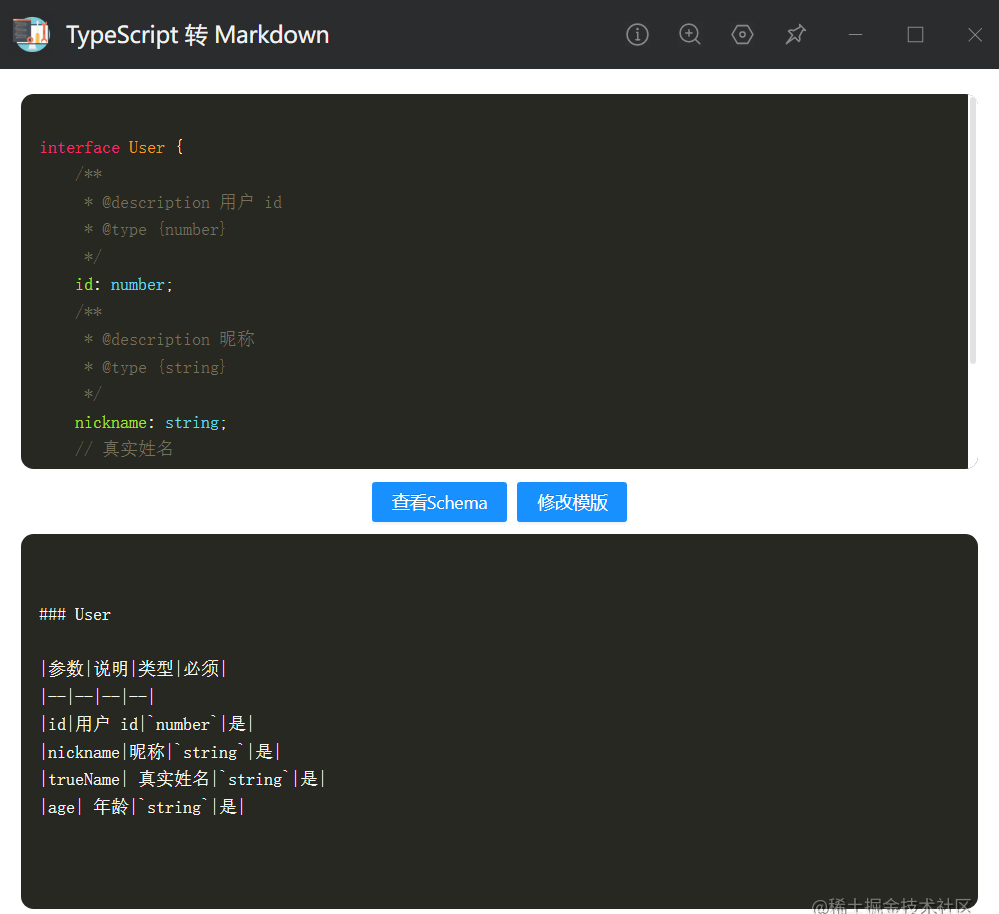Click the markdown table header row 参数|说明|类型|必须
The height and width of the screenshot is (914, 999).
[134, 669]
